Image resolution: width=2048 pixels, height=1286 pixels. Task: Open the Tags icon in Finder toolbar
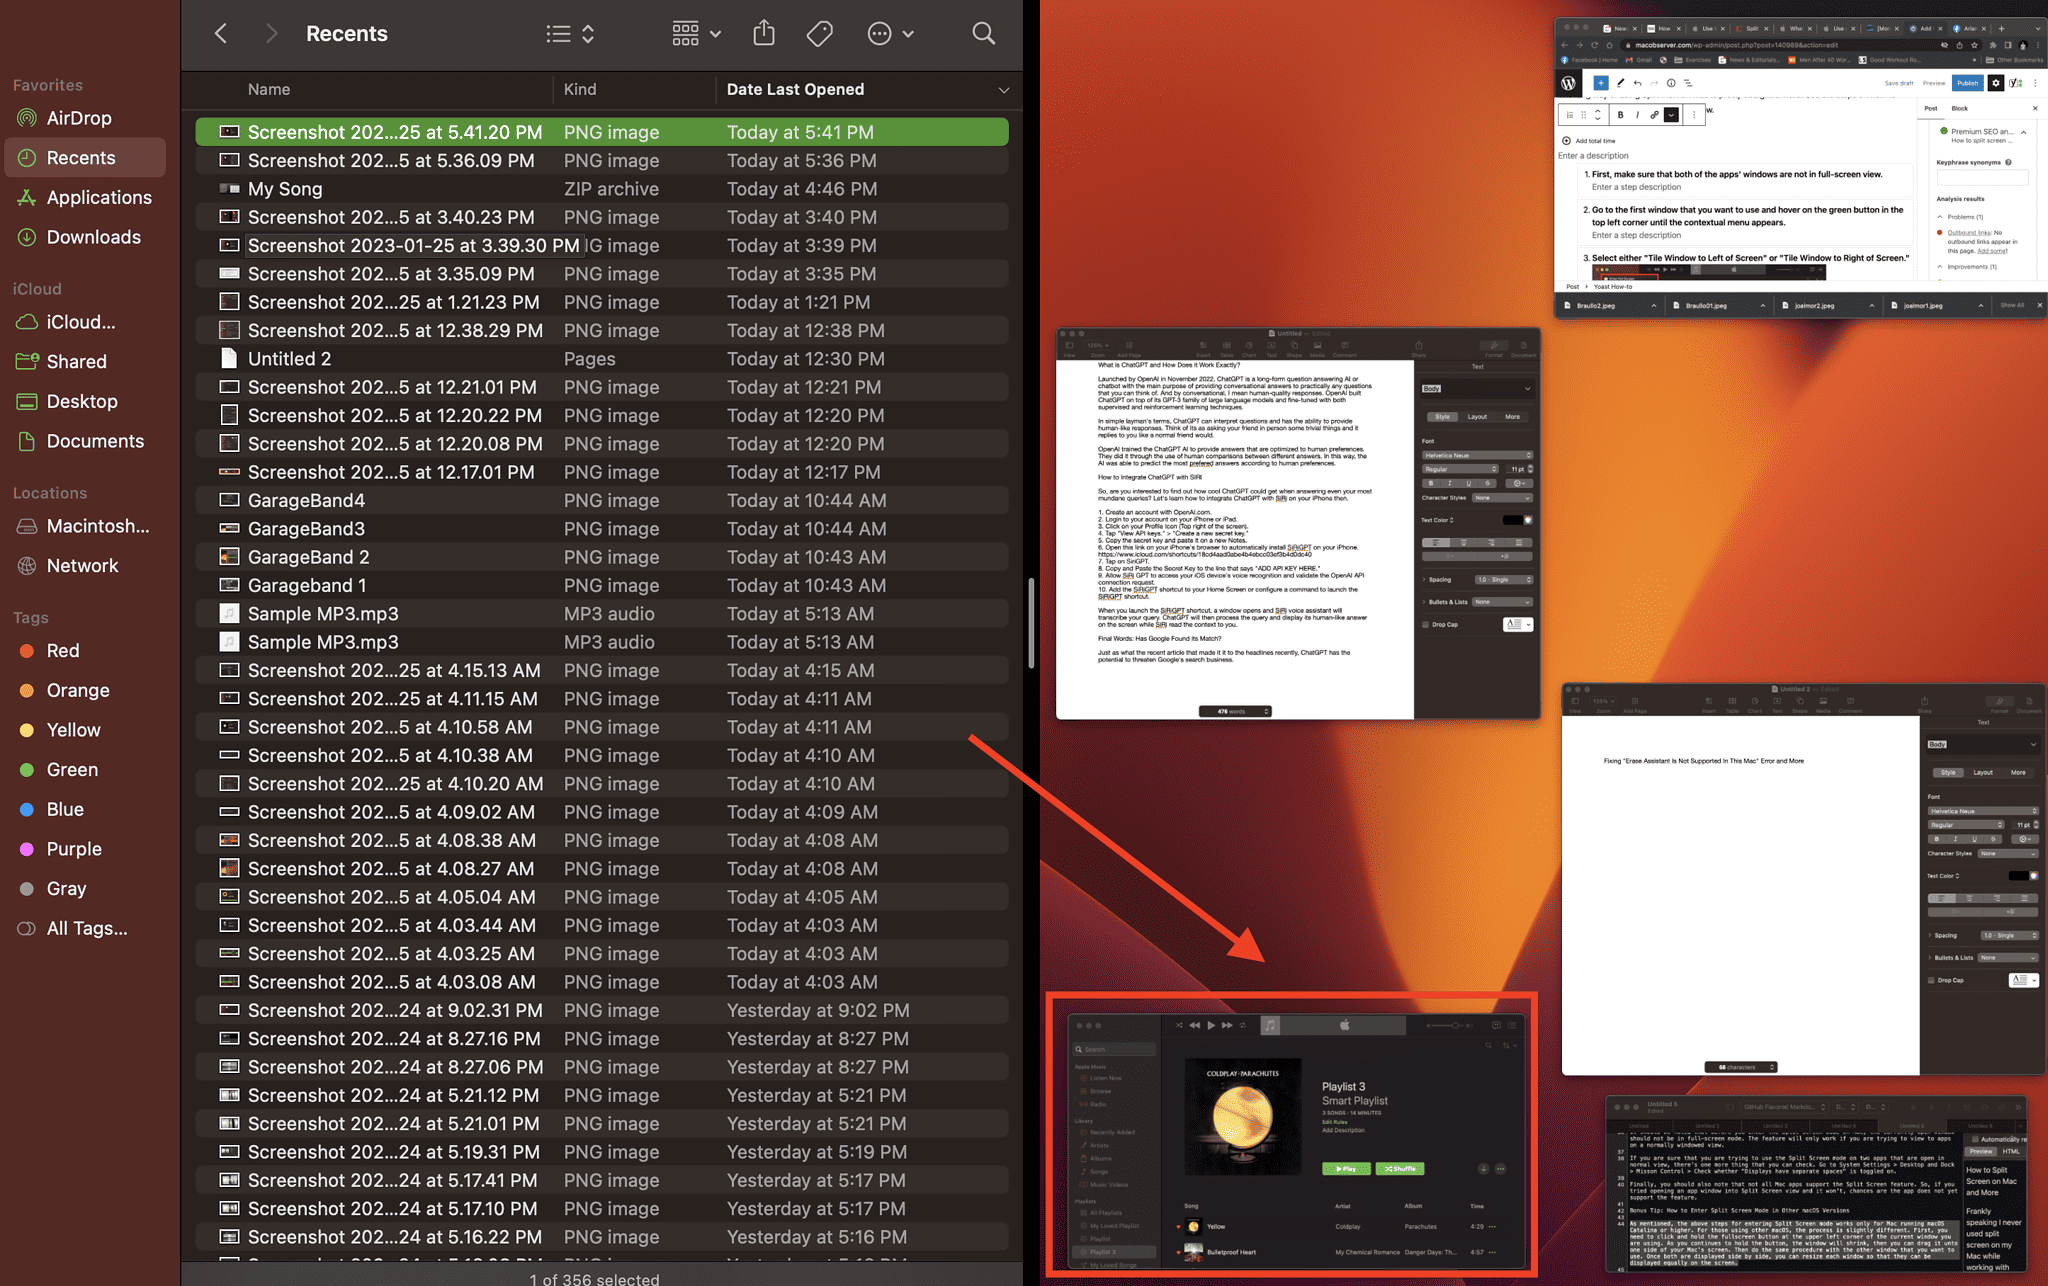pyautogui.click(x=819, y=33)
